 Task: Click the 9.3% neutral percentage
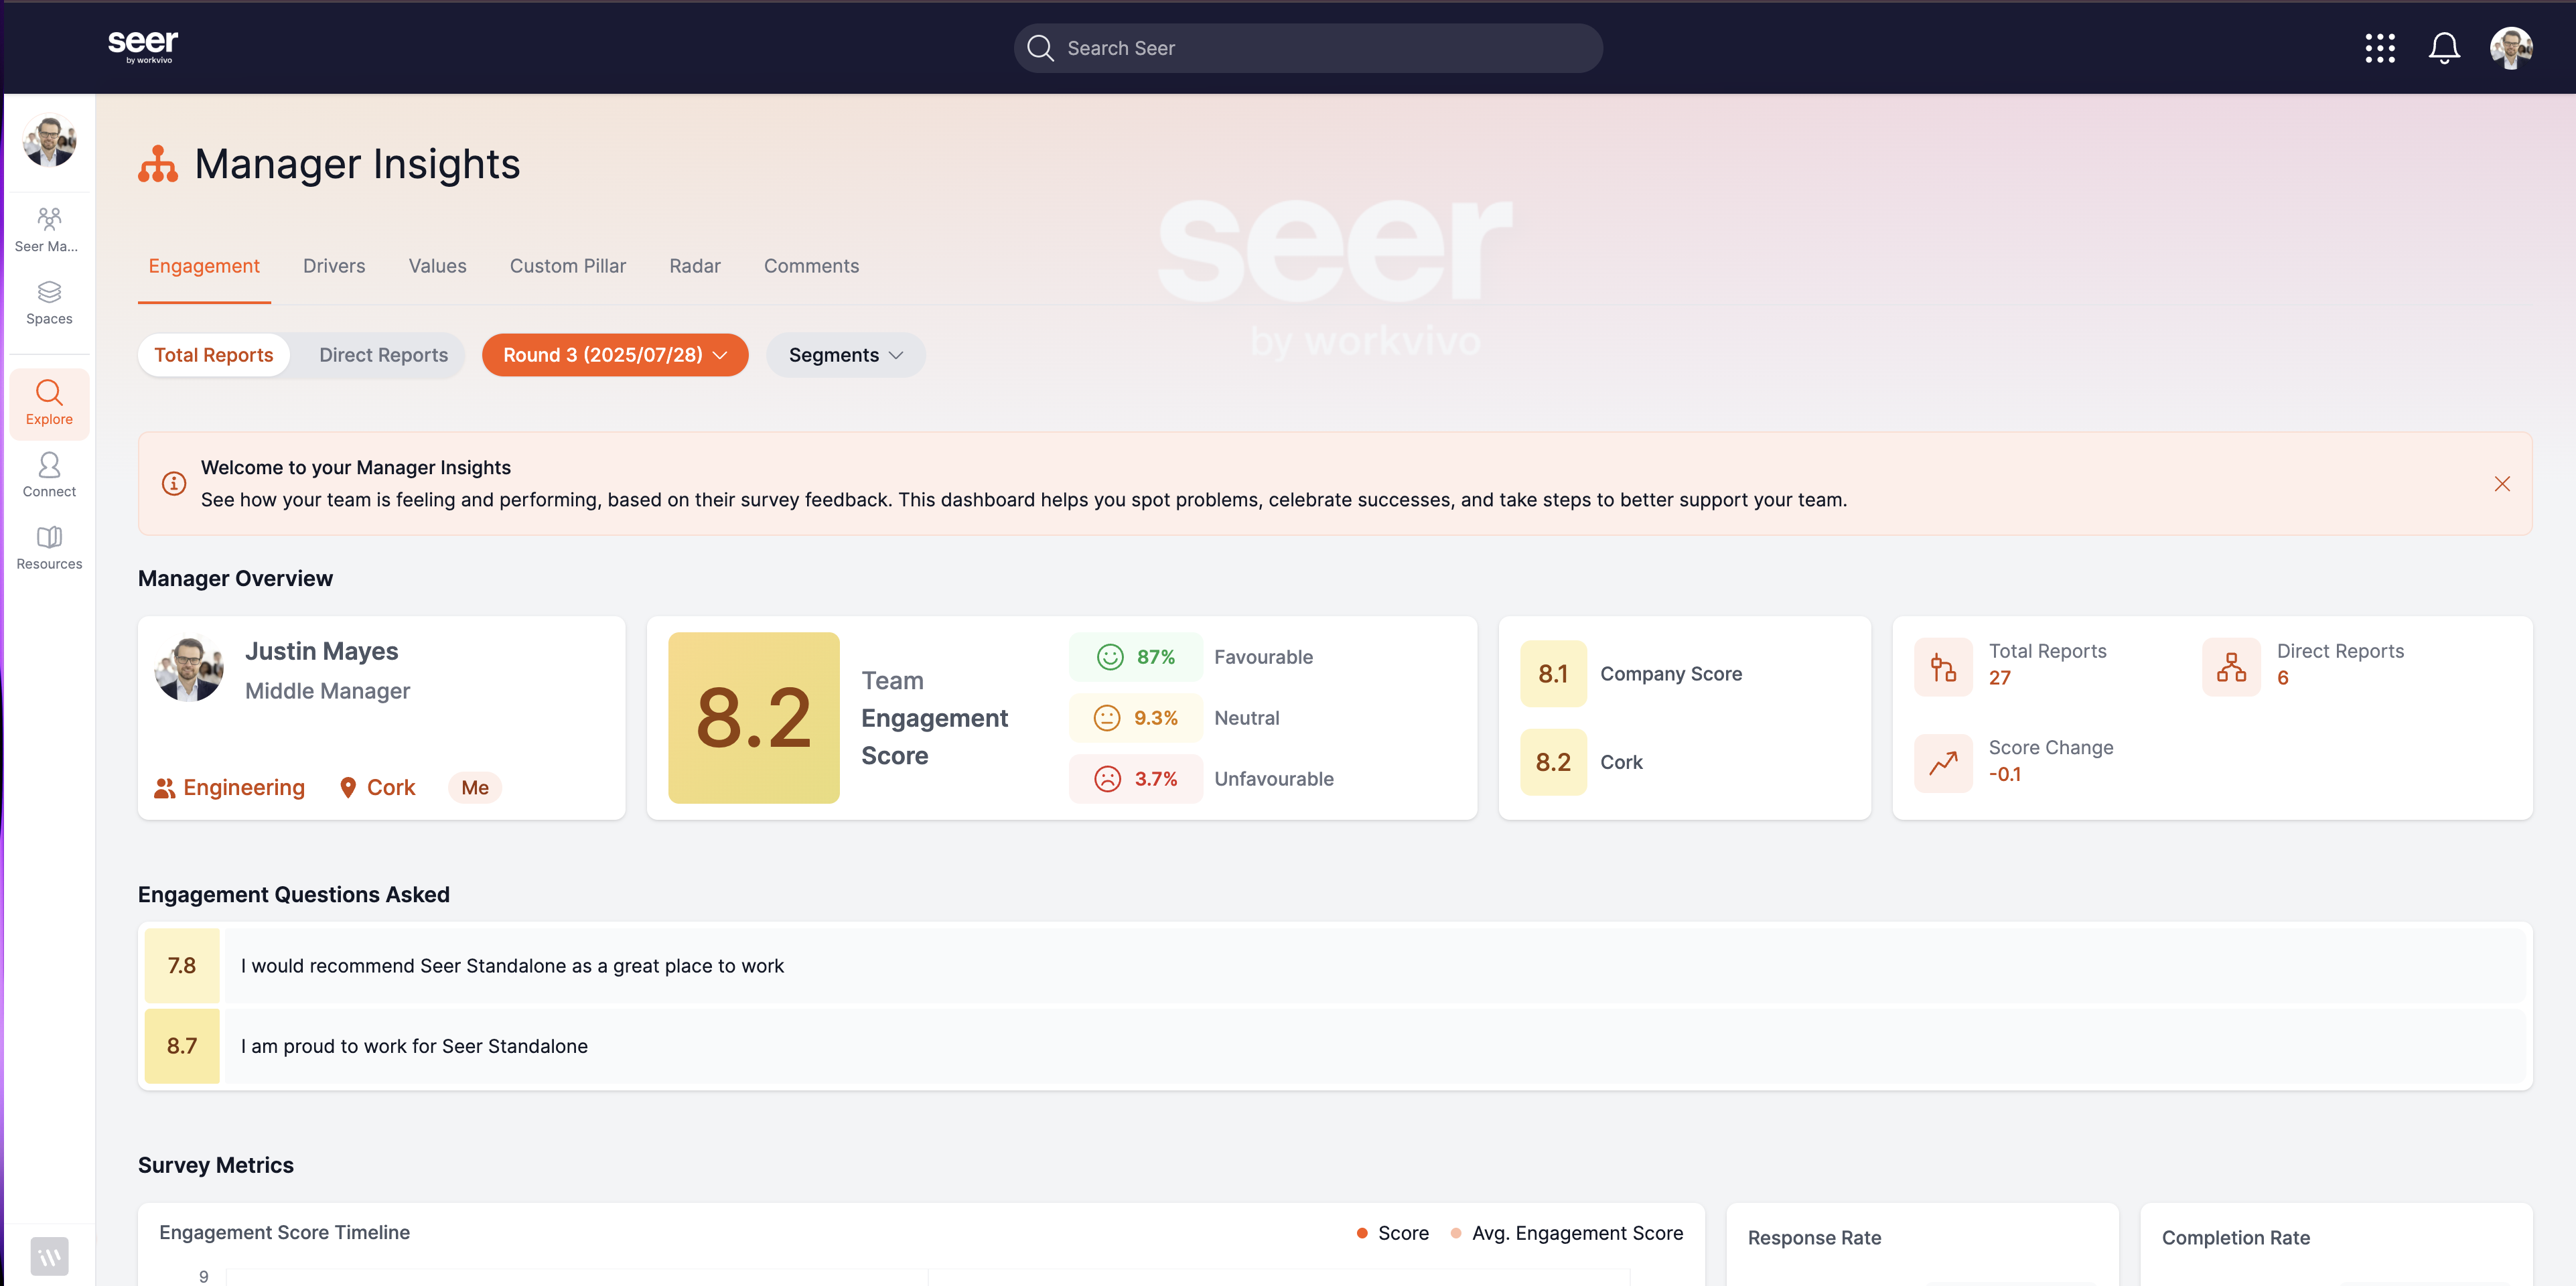pyautogui.click(x=1155, y=718)
